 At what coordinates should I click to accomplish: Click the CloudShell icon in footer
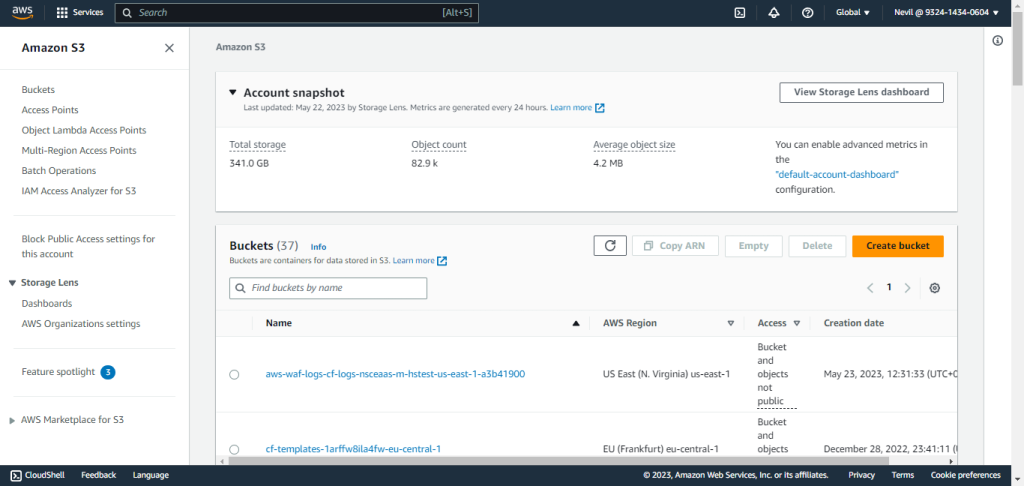[x=16, y=475]
